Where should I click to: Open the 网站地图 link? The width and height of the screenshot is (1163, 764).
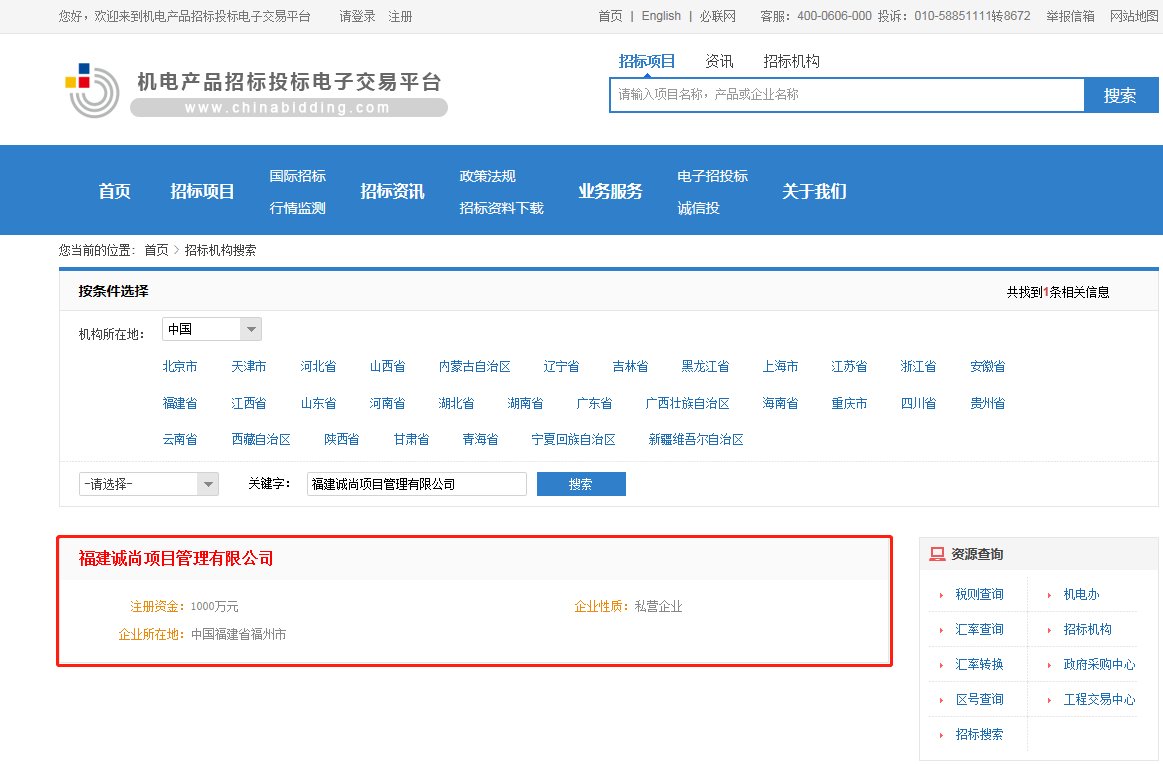click(1134, 16)
